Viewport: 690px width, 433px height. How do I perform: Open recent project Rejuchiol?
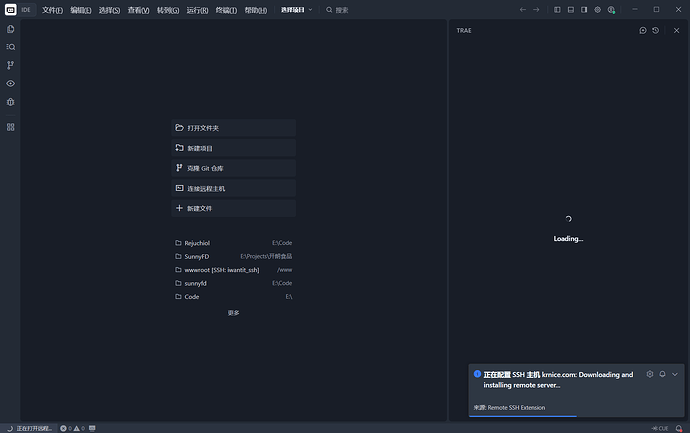(234, 243)
